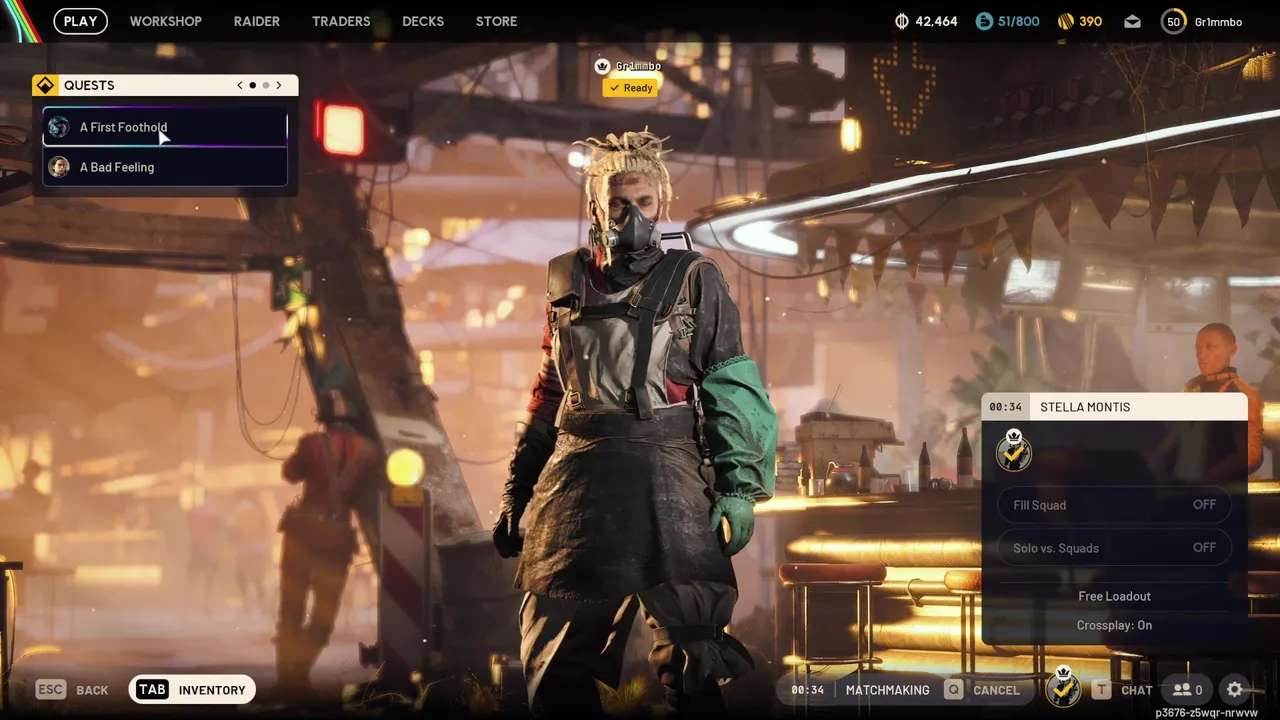
Task: Switch to the WORKSHOP tab
Action: [165, 21]
